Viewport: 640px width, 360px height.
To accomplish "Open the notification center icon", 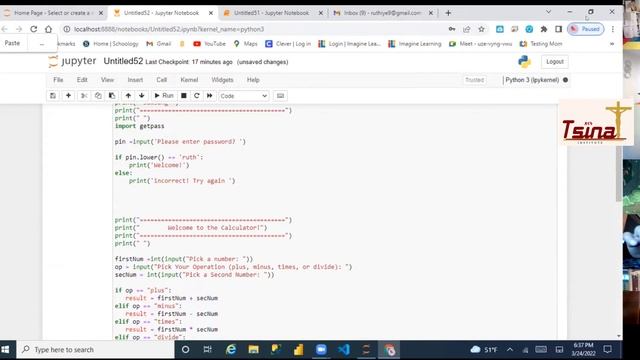I will point(608,350).
